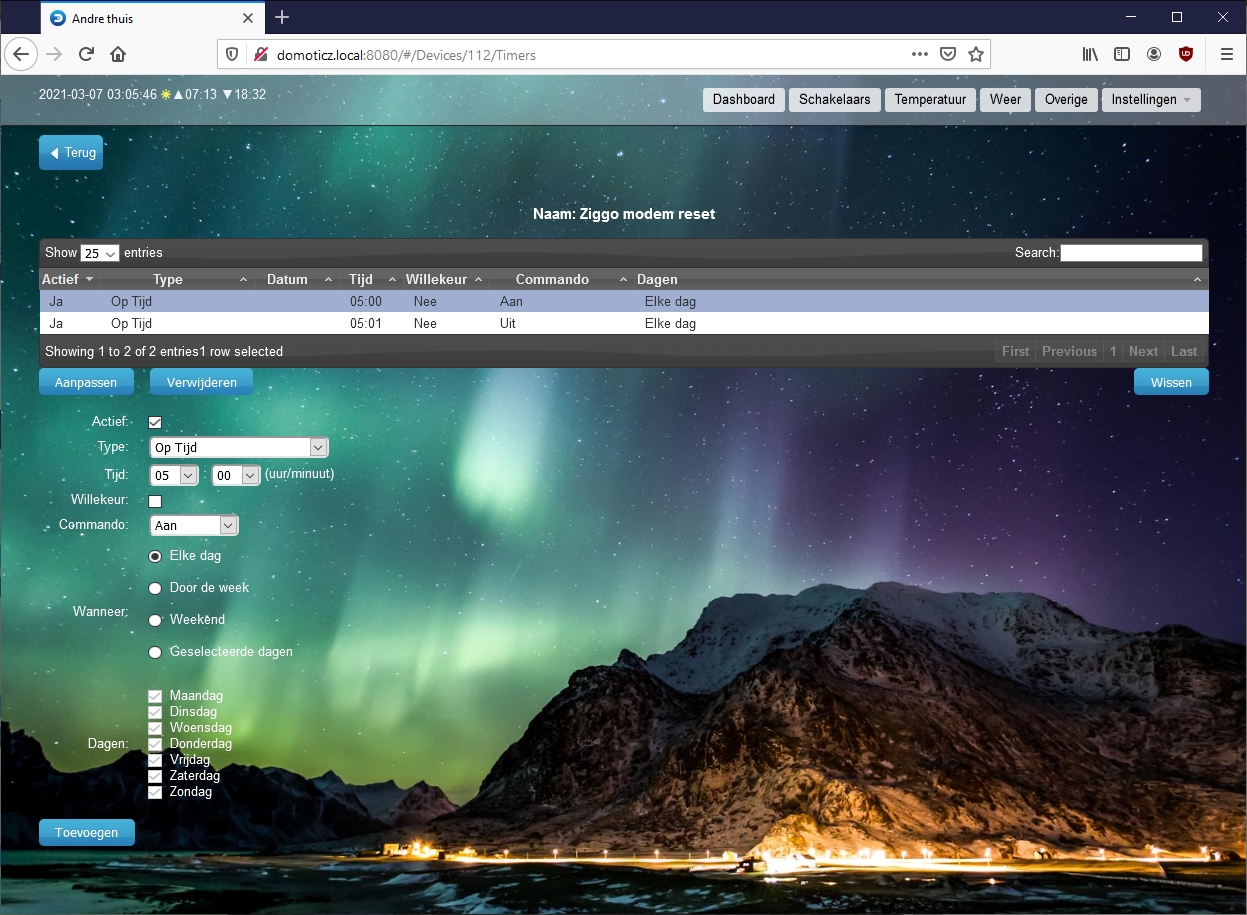The height and width of the screenshot is (915, 1247).
Task: Toggle the Actief checkbox
Action: tap(155, 422)
